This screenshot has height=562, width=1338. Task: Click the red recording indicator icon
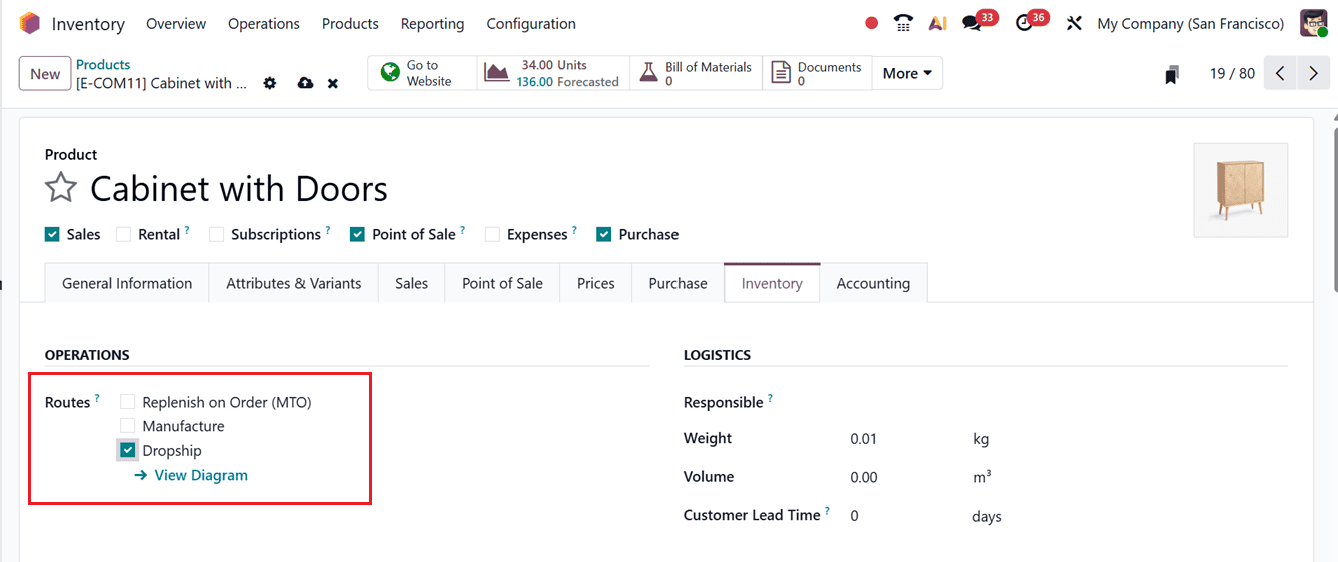pos(871,23)
